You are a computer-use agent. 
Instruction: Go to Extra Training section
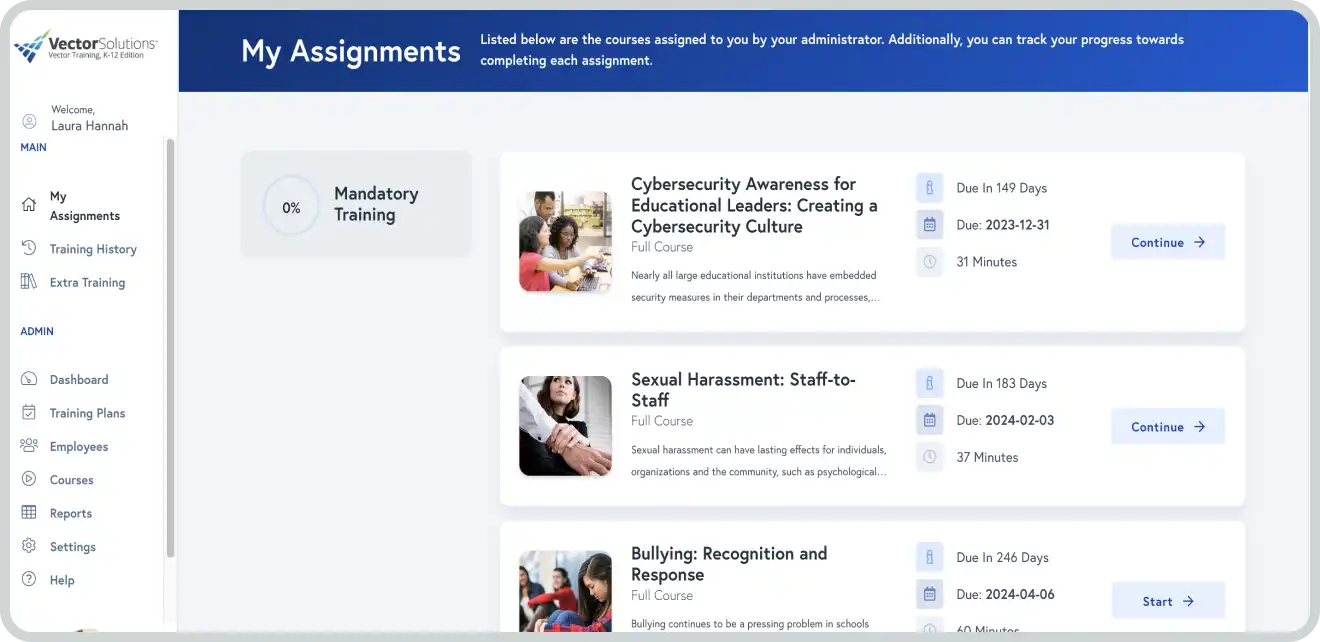87,283
